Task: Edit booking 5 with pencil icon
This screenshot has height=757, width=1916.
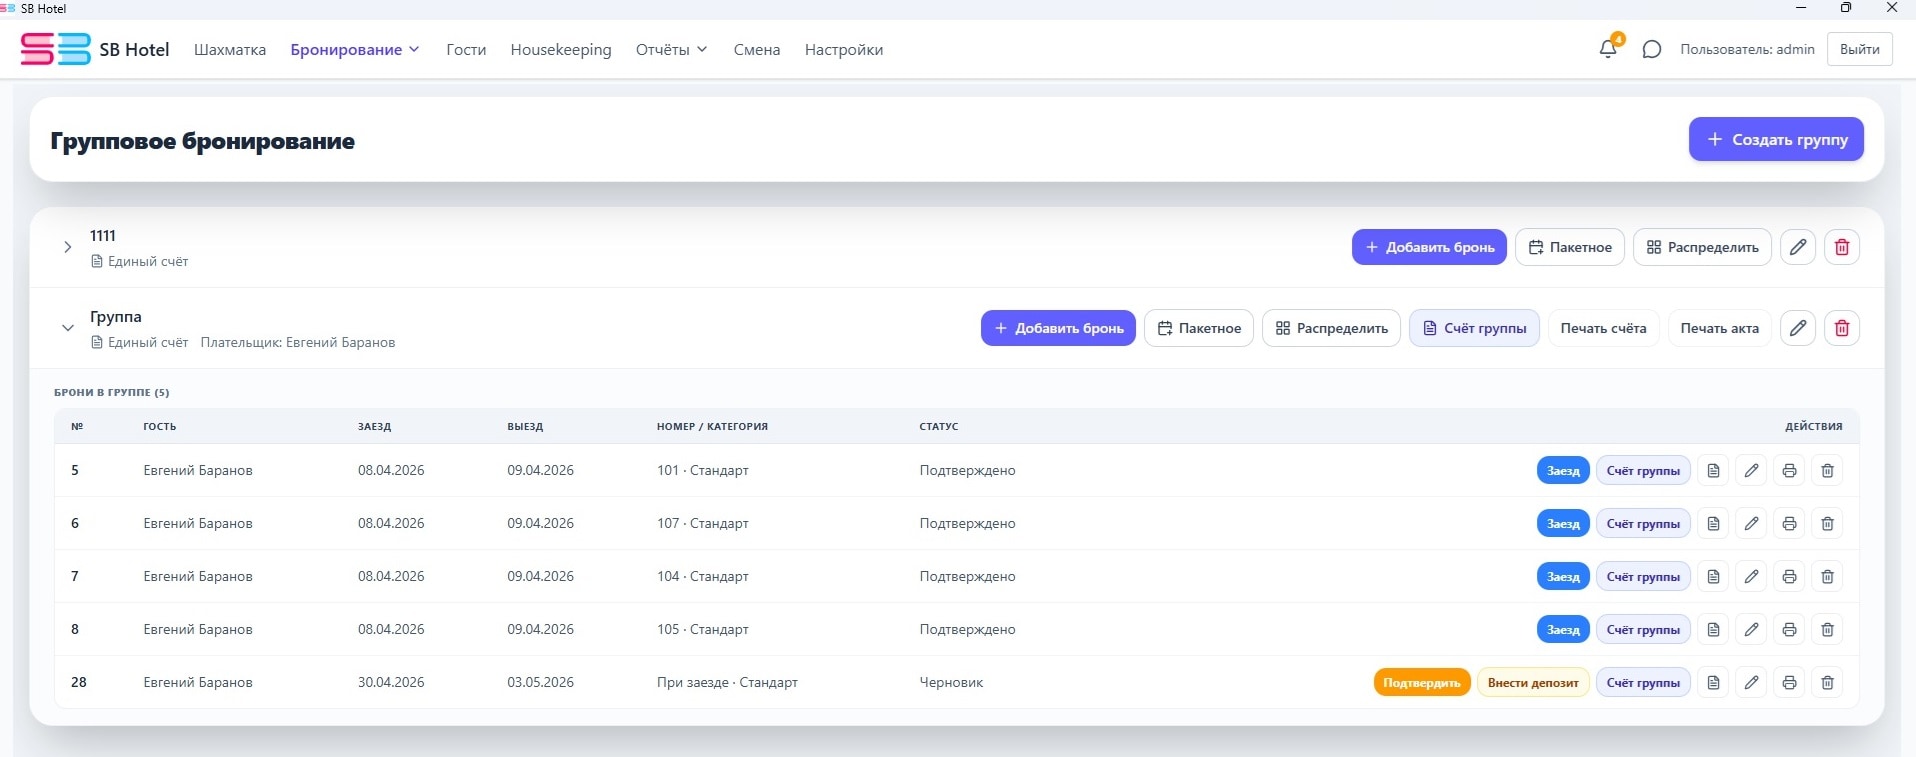Action: 1751,470
